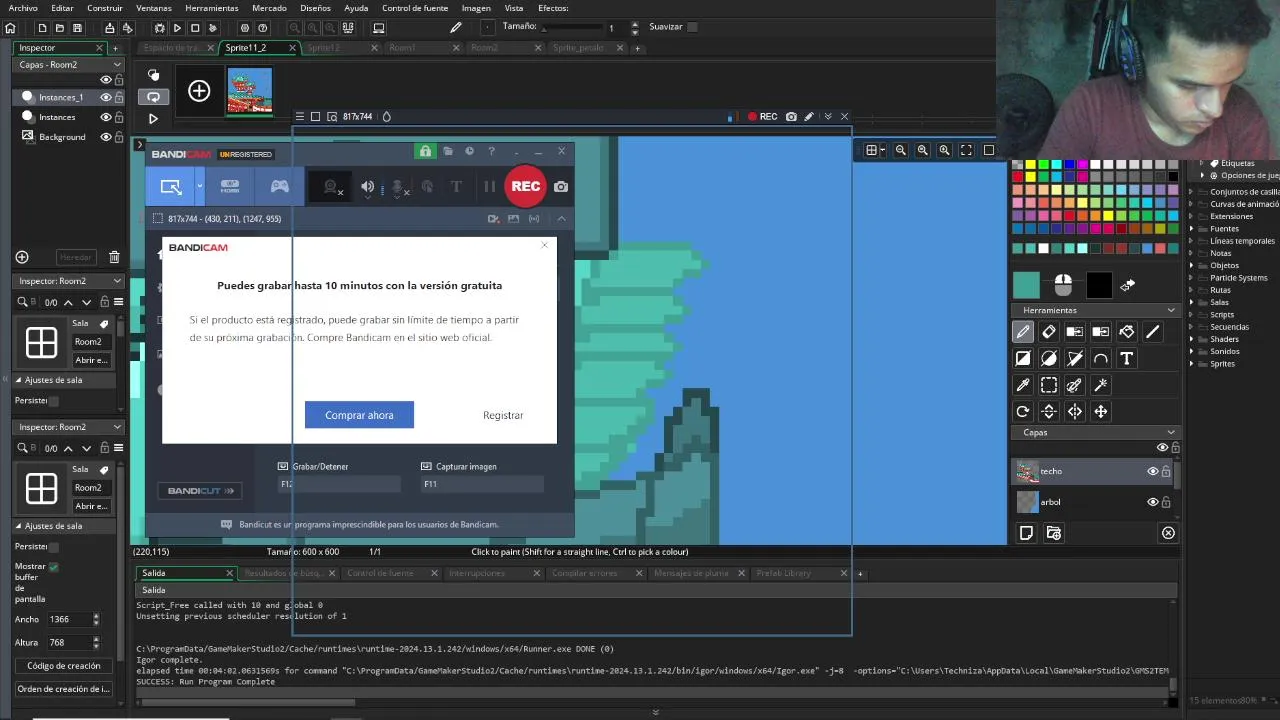Create a new layer in Capas

coord(1026,533)
